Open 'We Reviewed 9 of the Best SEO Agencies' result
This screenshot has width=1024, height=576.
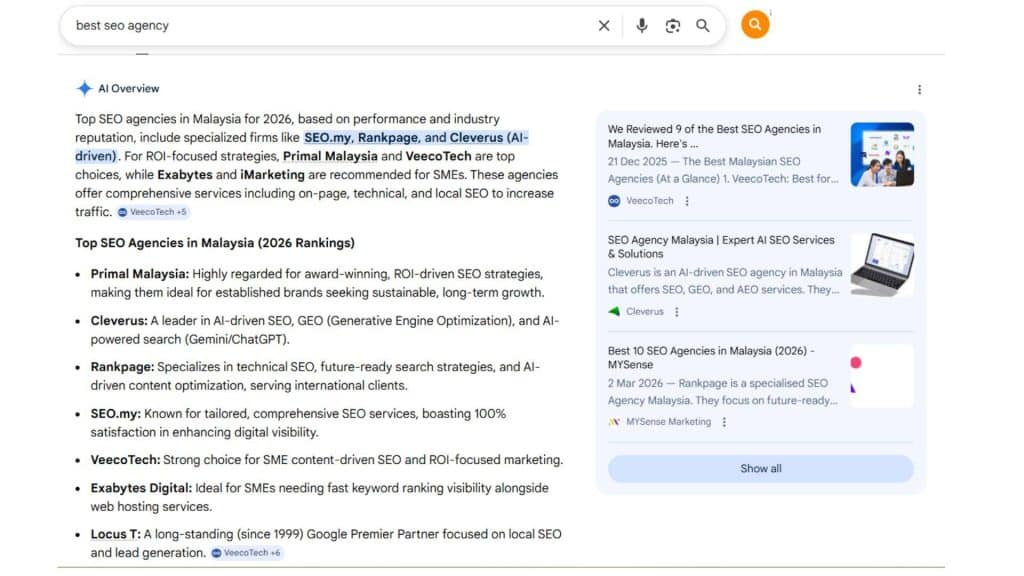click(714, 136)
